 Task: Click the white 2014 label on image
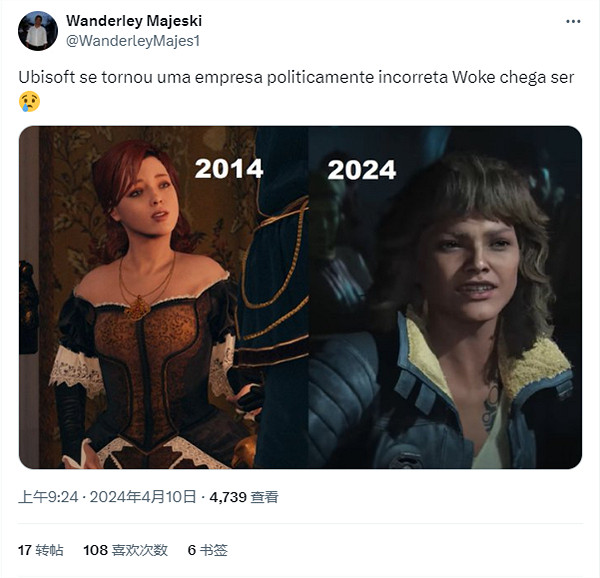point(229,168)
